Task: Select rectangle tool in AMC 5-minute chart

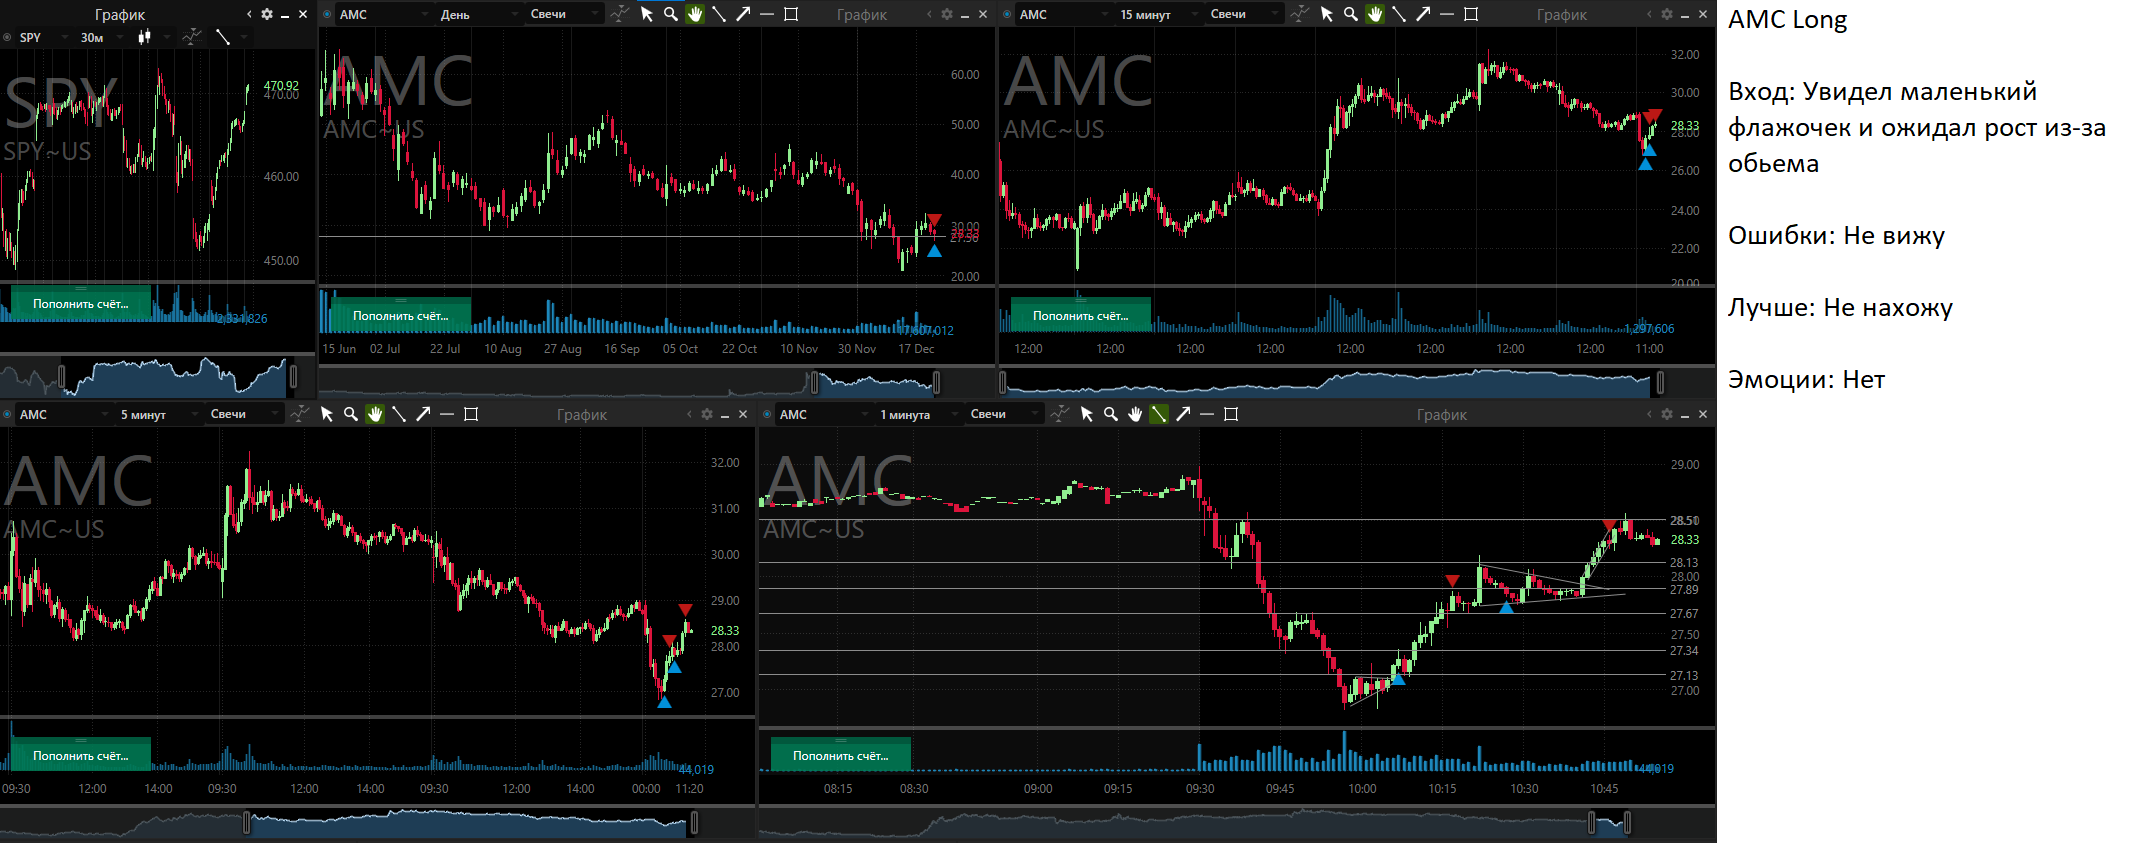Action: [471, 414]
